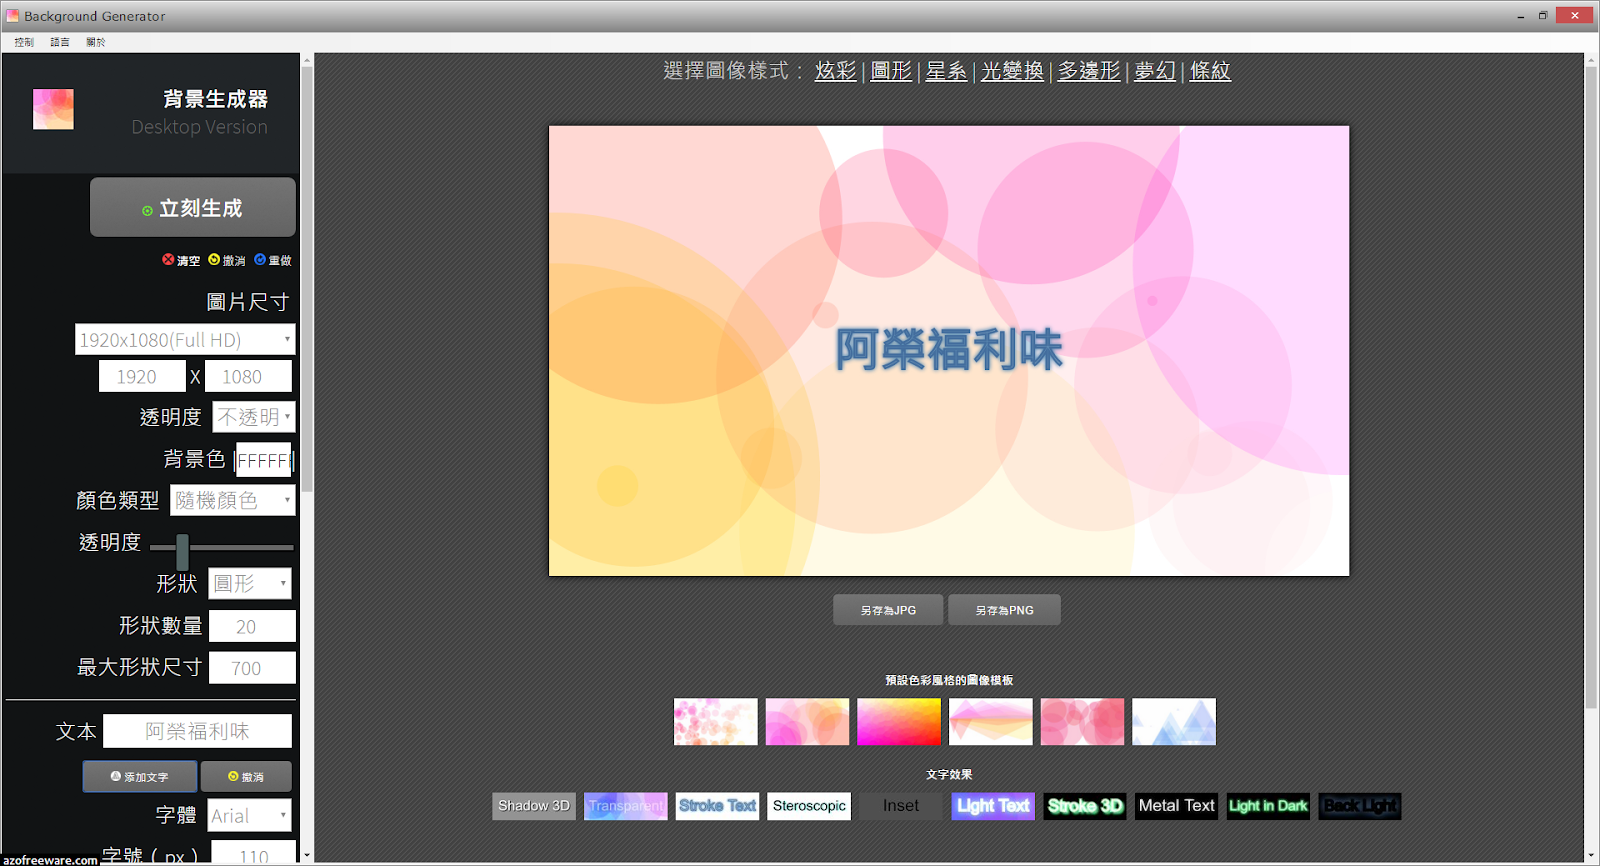Click the width field showing 1920
The height and width of the screenshot is (866, 1600).
pyautogui.click(x=142, y=377)
